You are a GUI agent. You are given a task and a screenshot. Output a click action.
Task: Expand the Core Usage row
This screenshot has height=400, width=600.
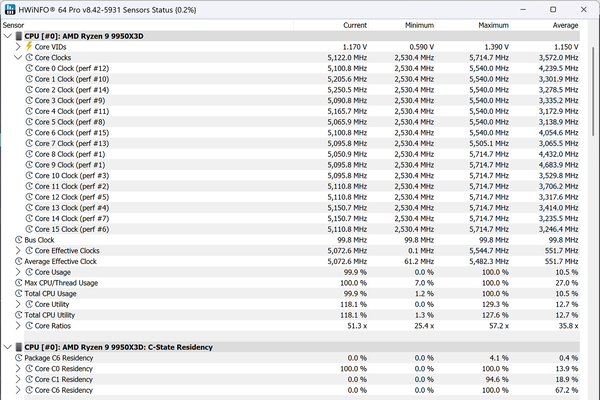[18, 272]
